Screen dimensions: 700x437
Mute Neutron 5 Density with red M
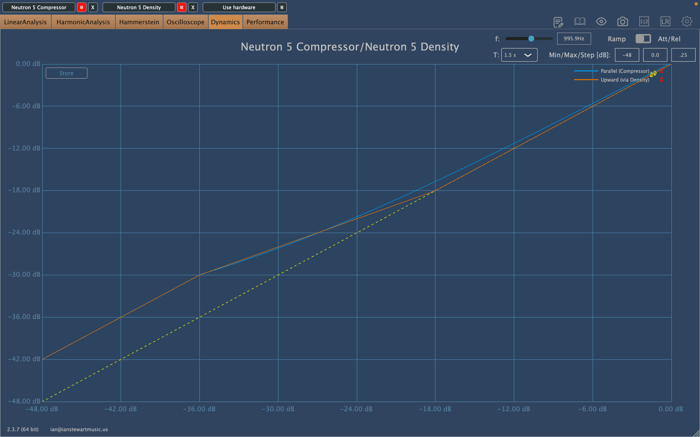[182, 7]
